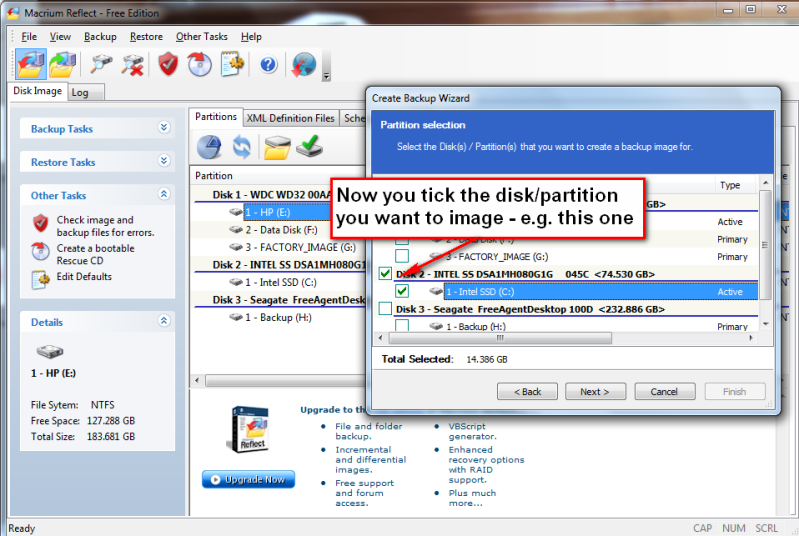Select the Partitions tab
Screen dimensions: 799x536
(216, 117)
